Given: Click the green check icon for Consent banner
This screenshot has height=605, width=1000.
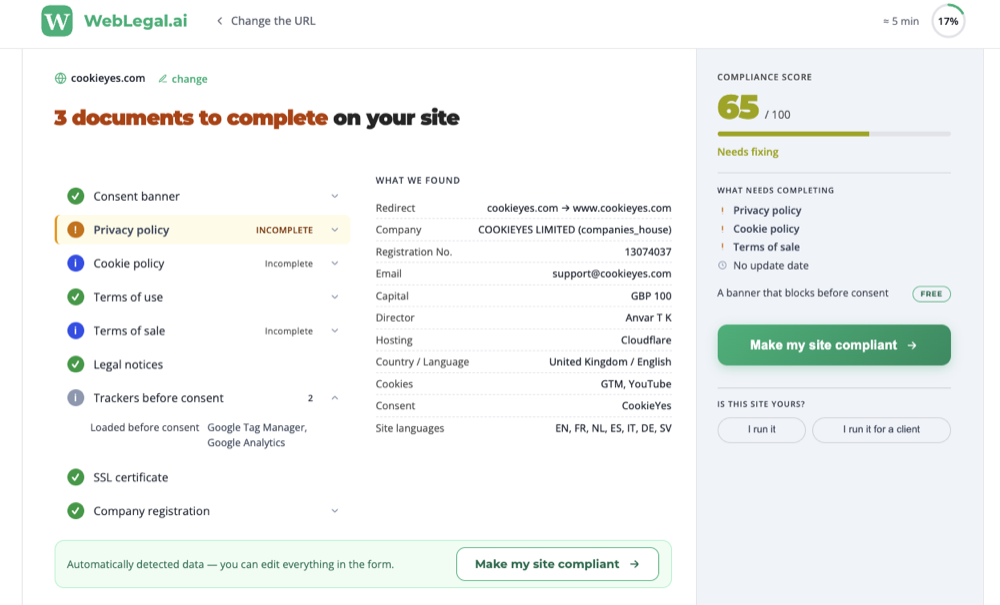Looking at the screenshot, I should pos(76,196).
